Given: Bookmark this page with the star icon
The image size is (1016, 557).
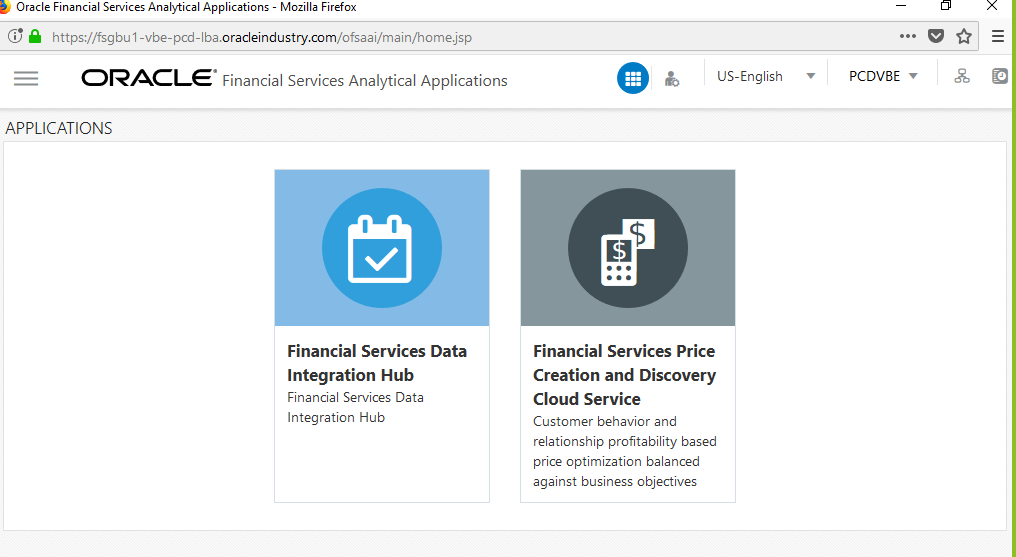Looking at the screenshot, I should [964, 37].
